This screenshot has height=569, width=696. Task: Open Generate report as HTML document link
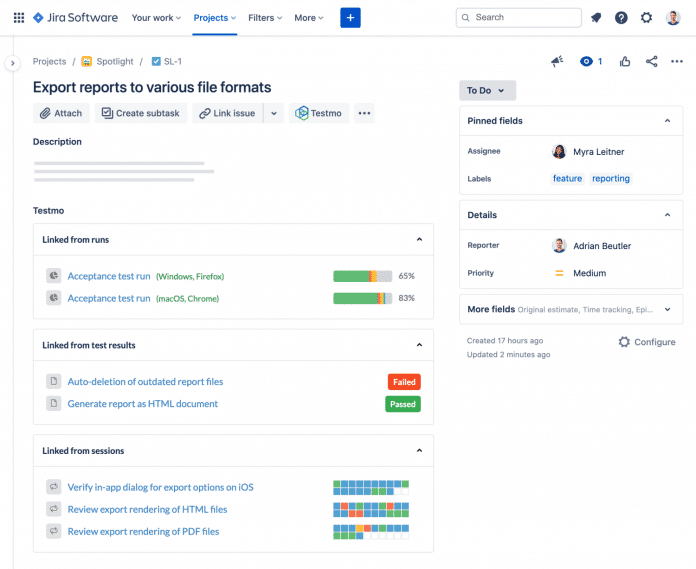(x=142, y=404)
